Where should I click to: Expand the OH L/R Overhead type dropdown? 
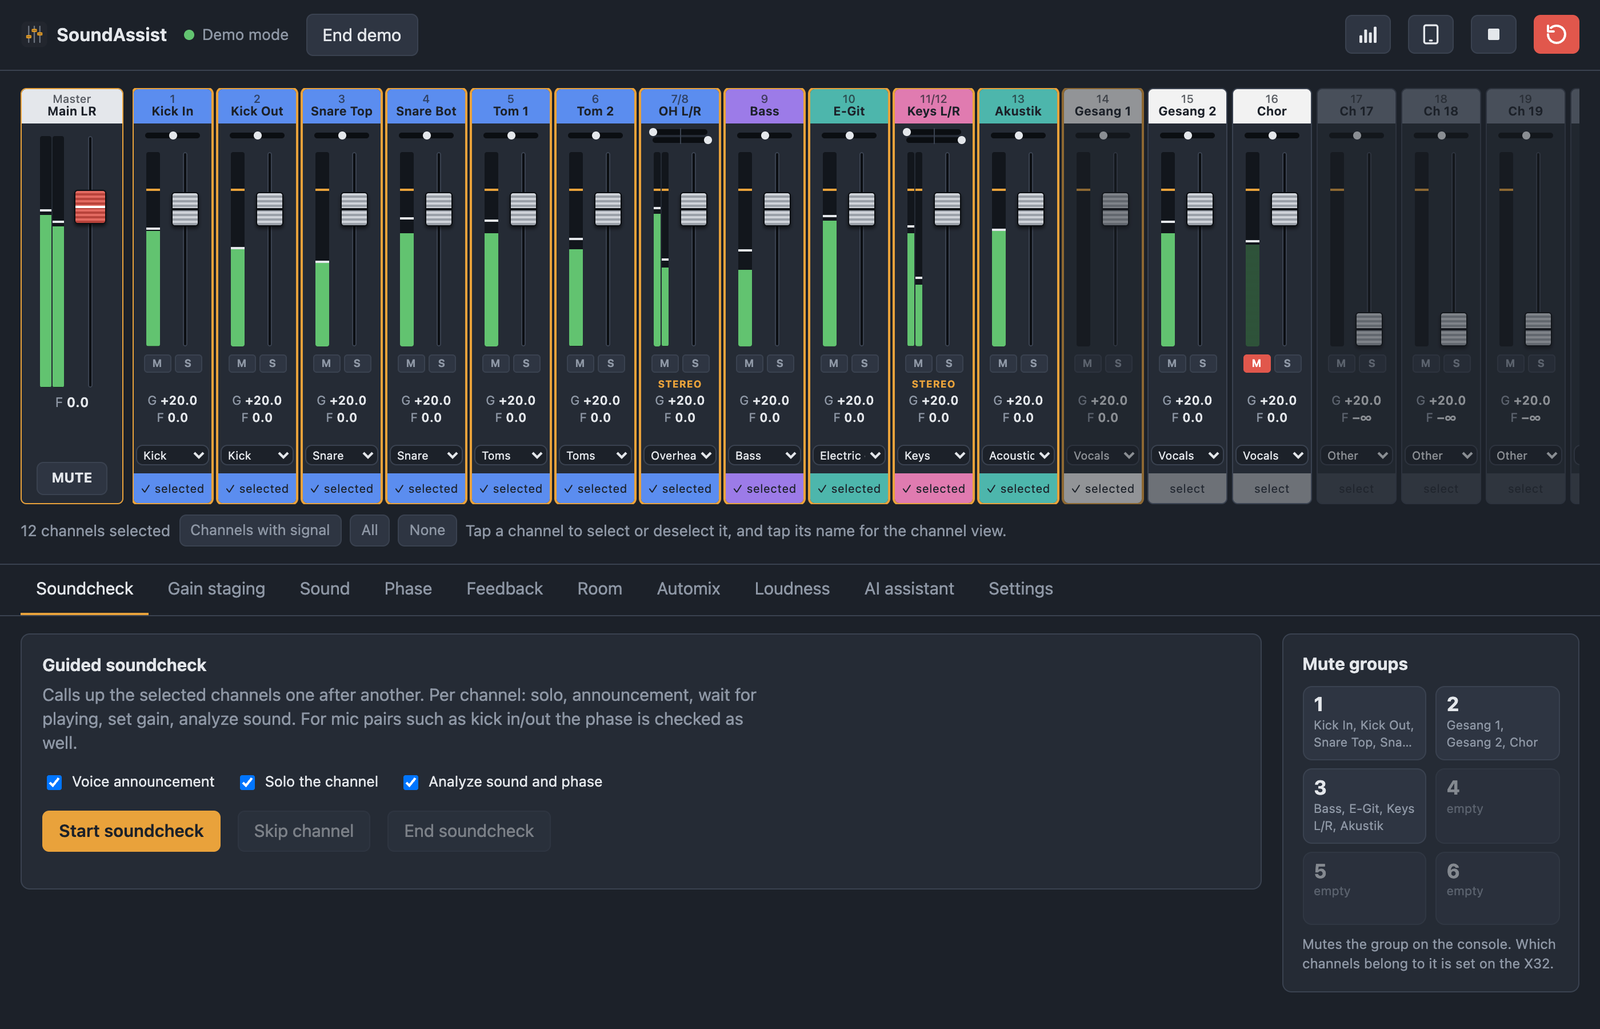680,456
